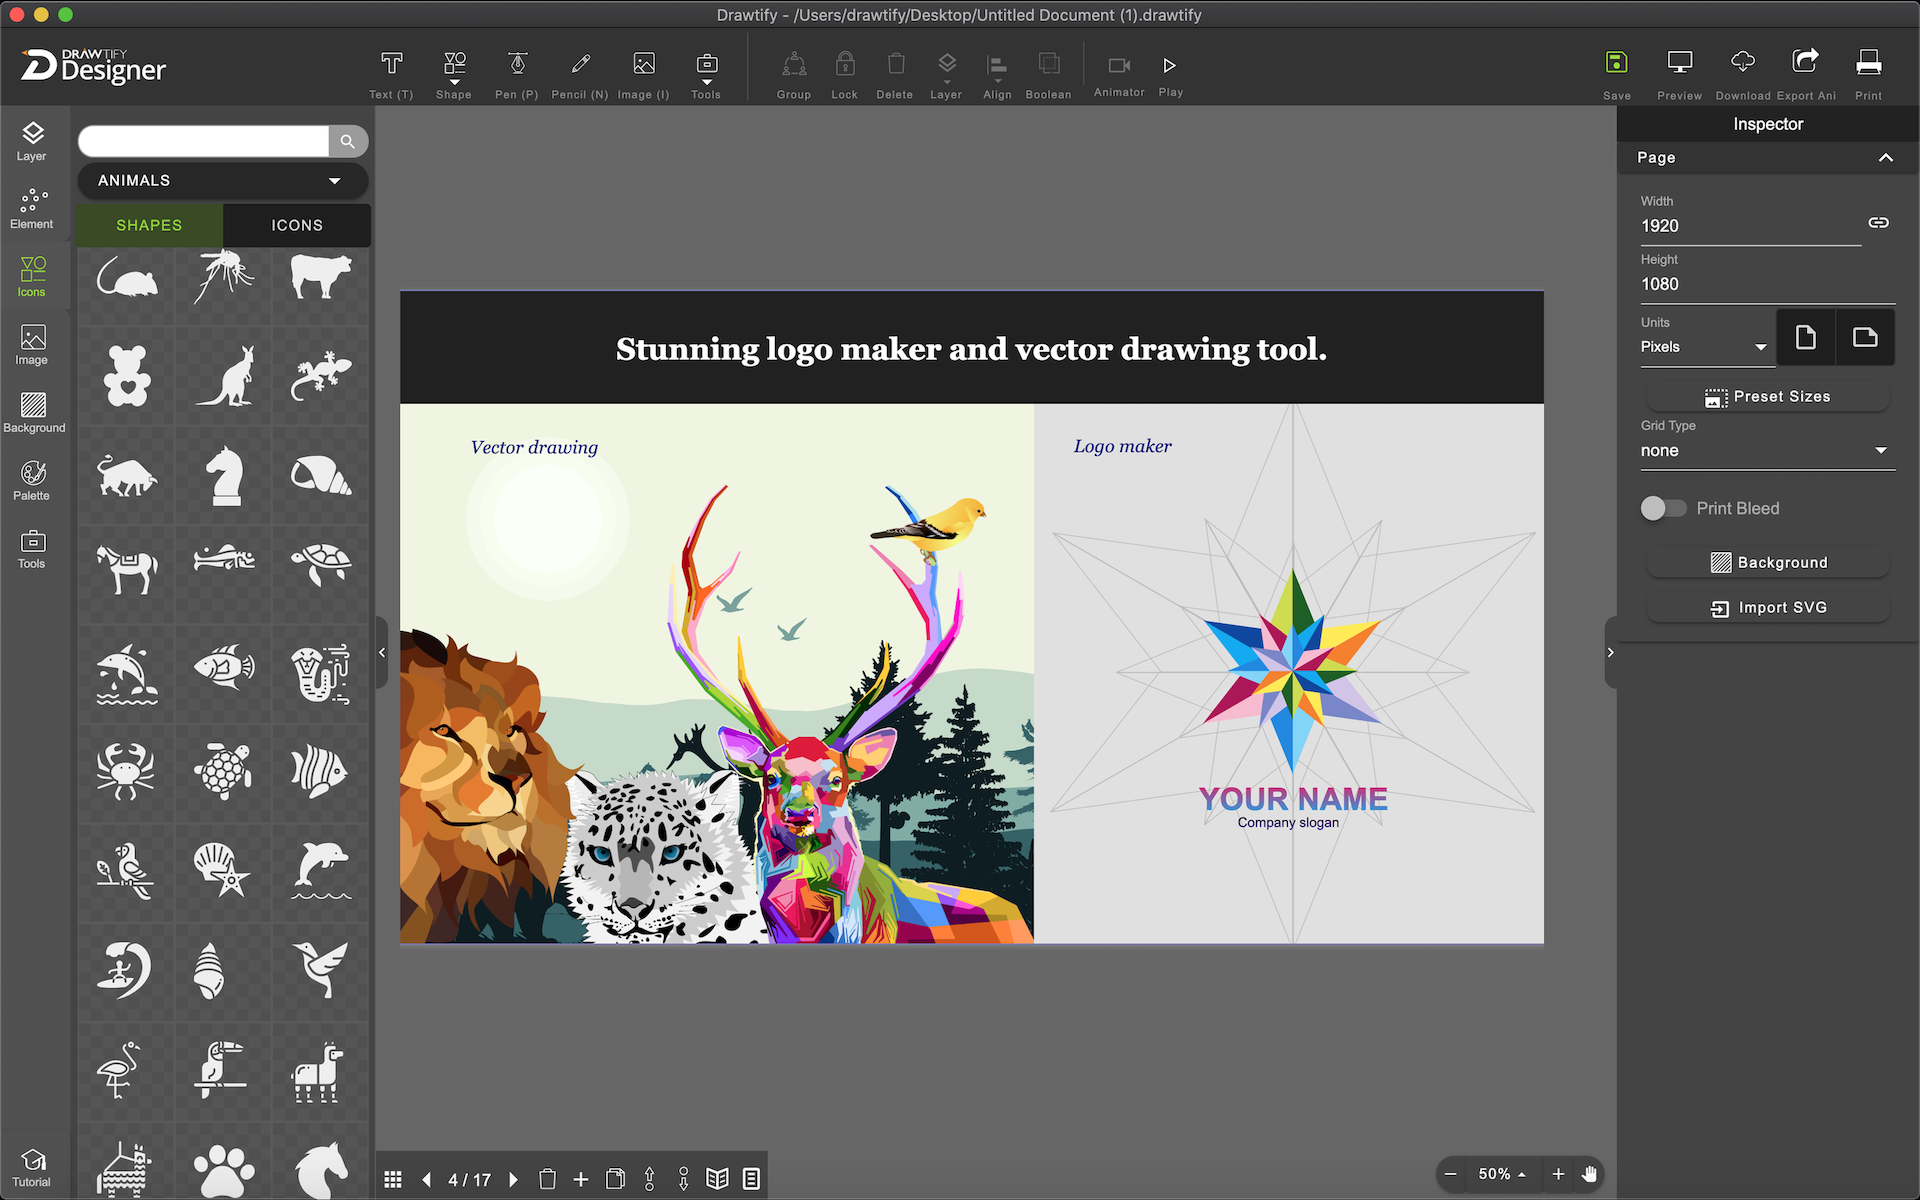
Task: Open the Palette panel in left sidebar
Action: [32, 481]
